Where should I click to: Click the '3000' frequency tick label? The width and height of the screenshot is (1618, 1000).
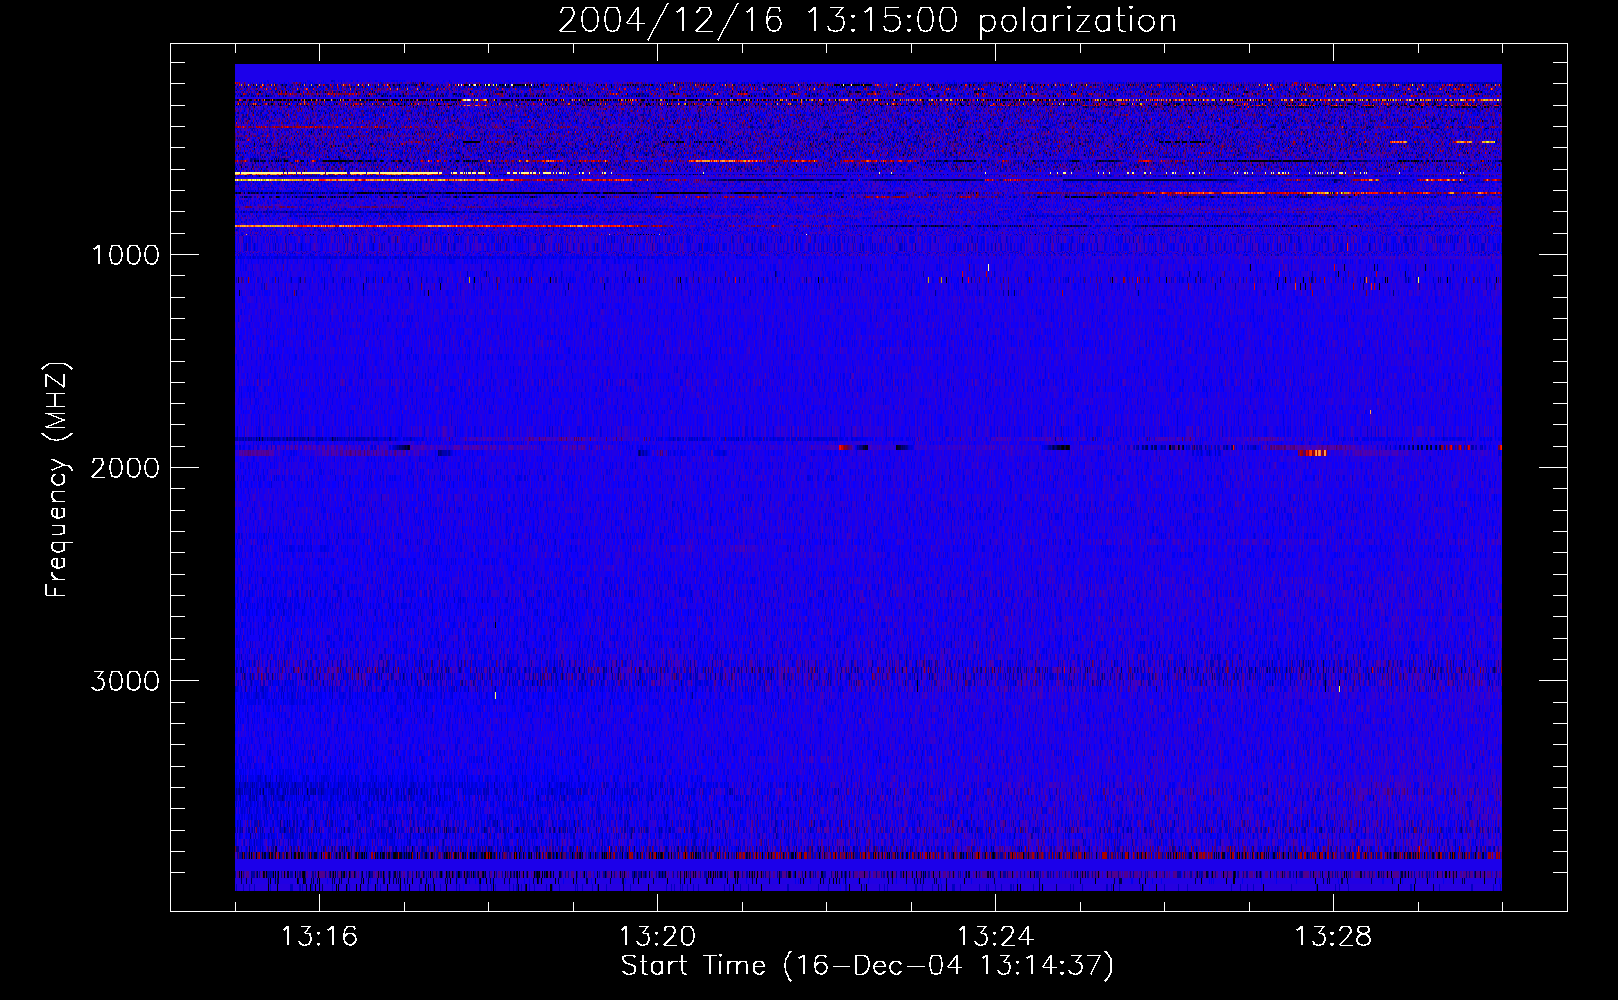point(125,681)
